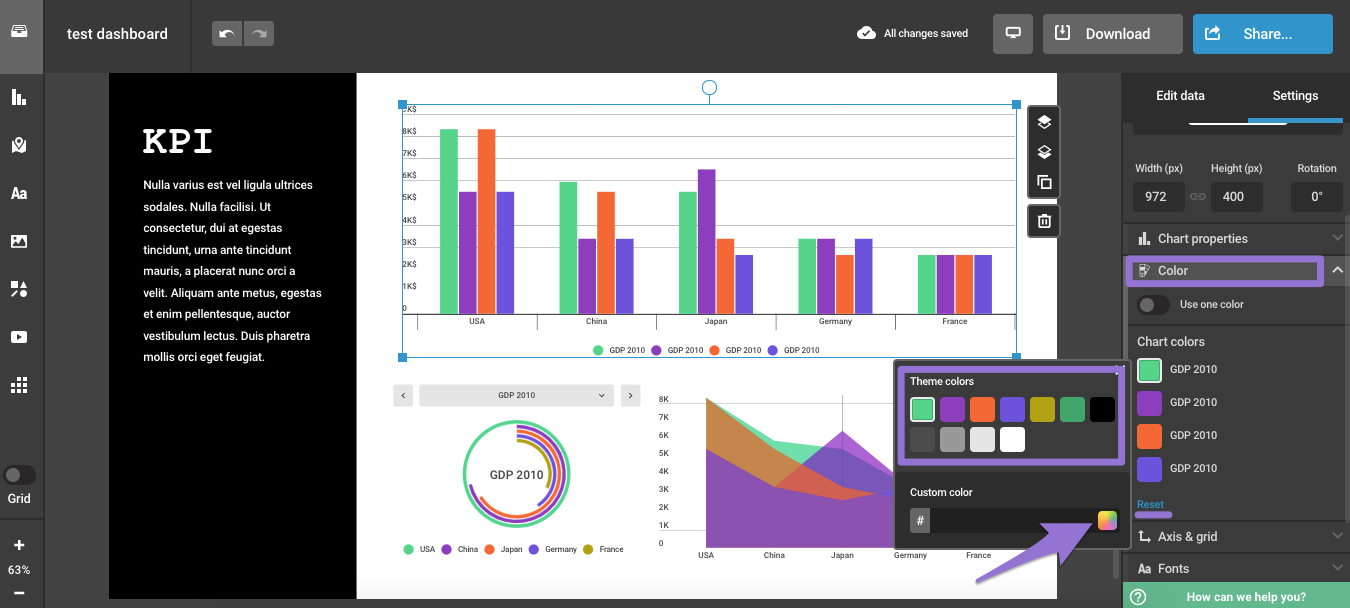Click the Reset colors link
1350x608 pixels.
(1150, 504)
